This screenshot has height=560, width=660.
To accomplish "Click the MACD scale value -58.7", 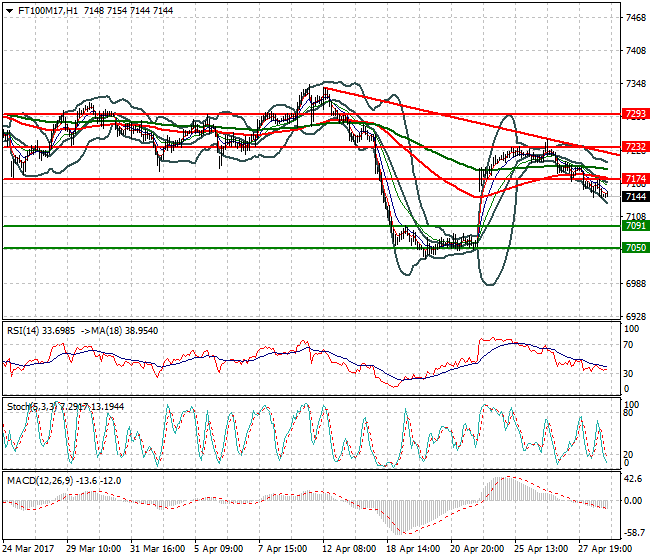I will pos(632,533).
